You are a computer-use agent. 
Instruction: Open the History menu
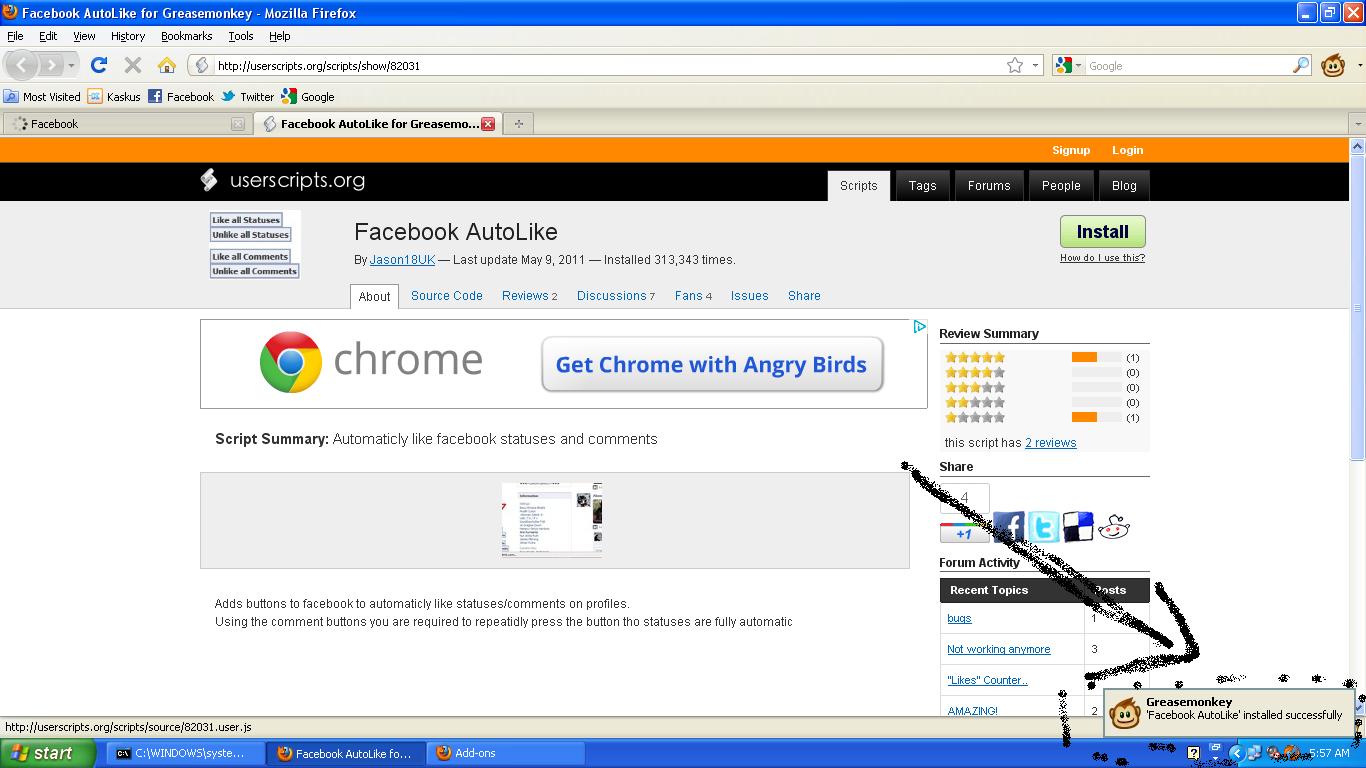point(128,36)
